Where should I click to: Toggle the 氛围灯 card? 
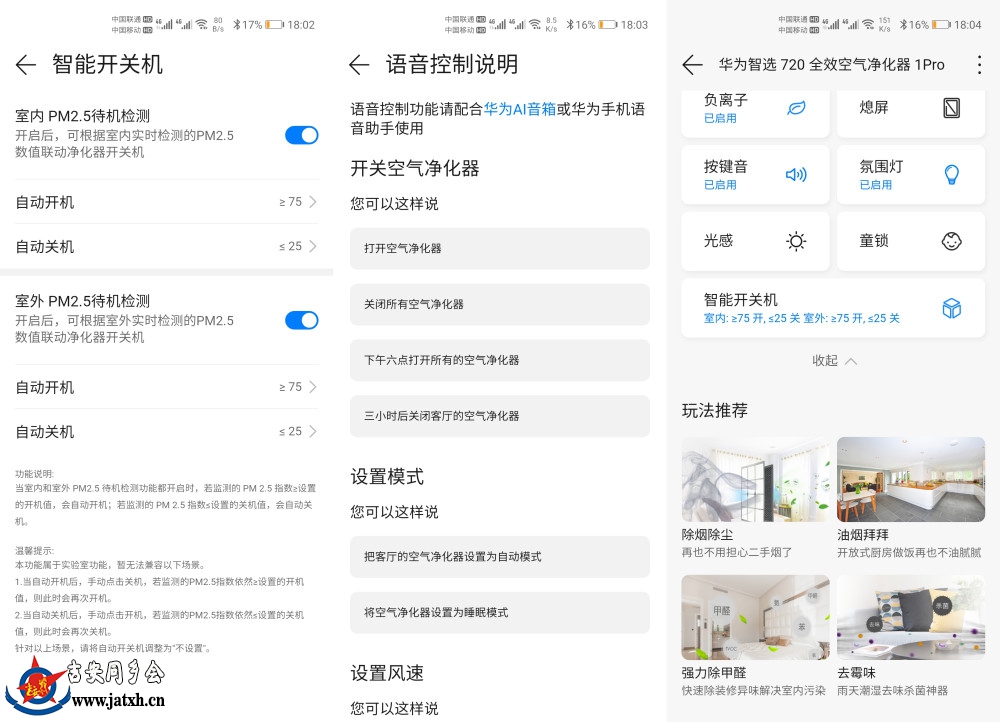(x=911, y=174)
